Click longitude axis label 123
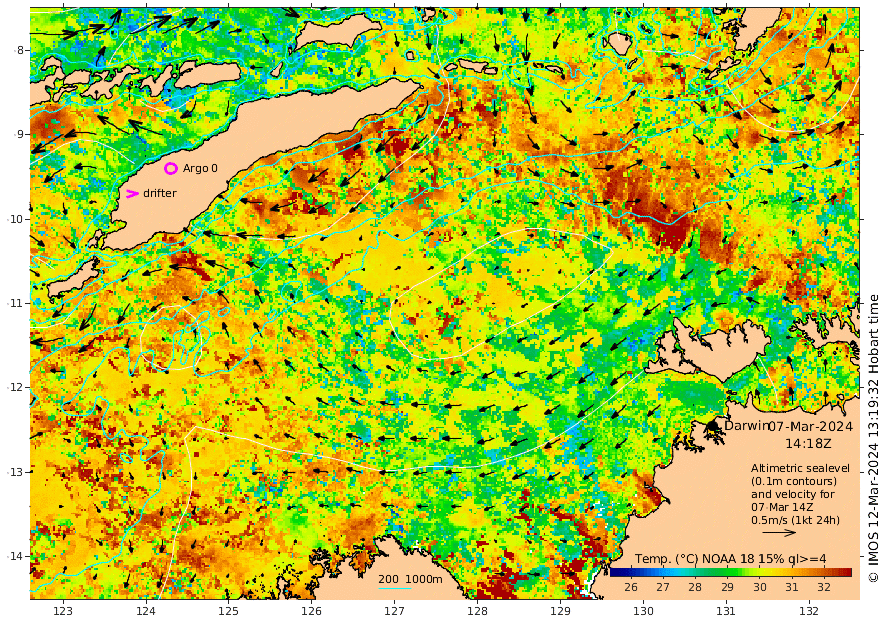Screen dimensions: 880x630 click(x=63, y=611)
